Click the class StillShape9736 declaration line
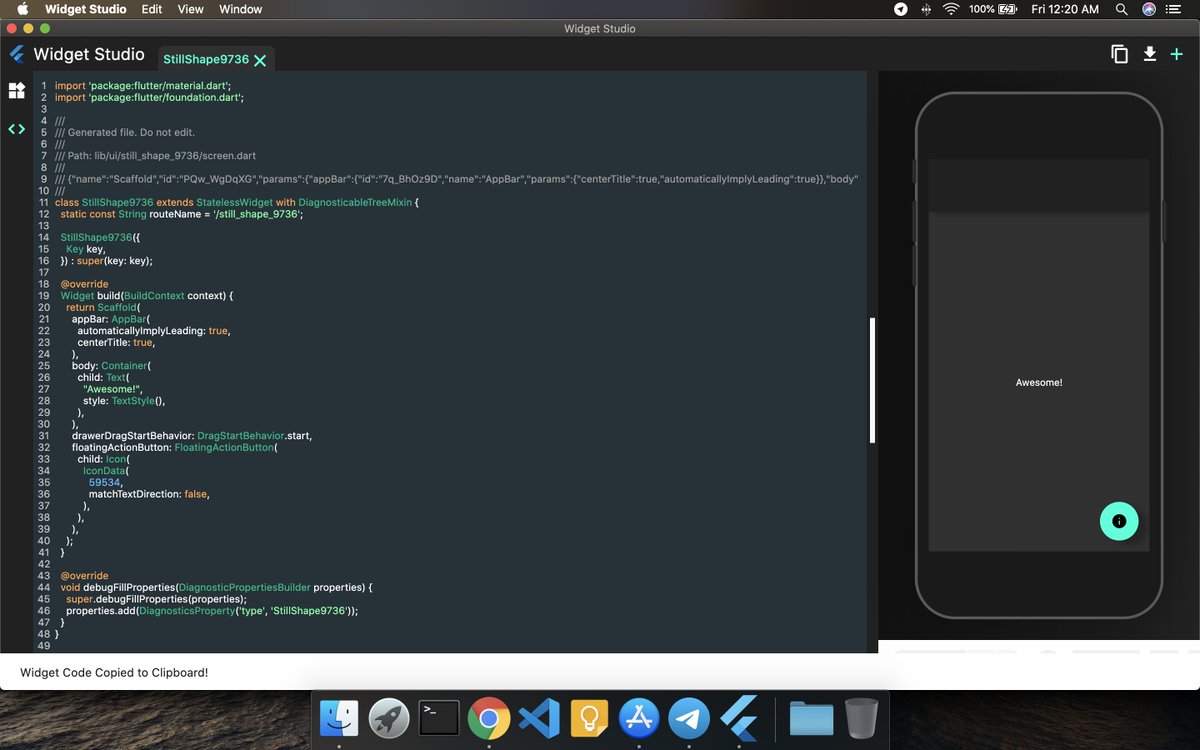The height and width of the screenshot is (750, 1200). click(236, 202)
